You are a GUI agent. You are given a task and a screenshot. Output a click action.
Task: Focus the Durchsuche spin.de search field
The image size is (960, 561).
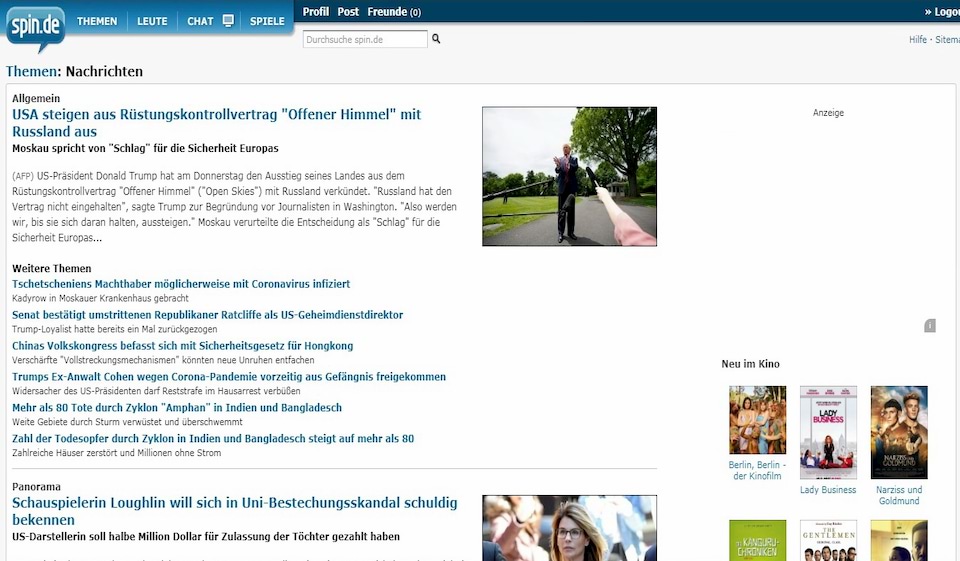pos(365,39)
